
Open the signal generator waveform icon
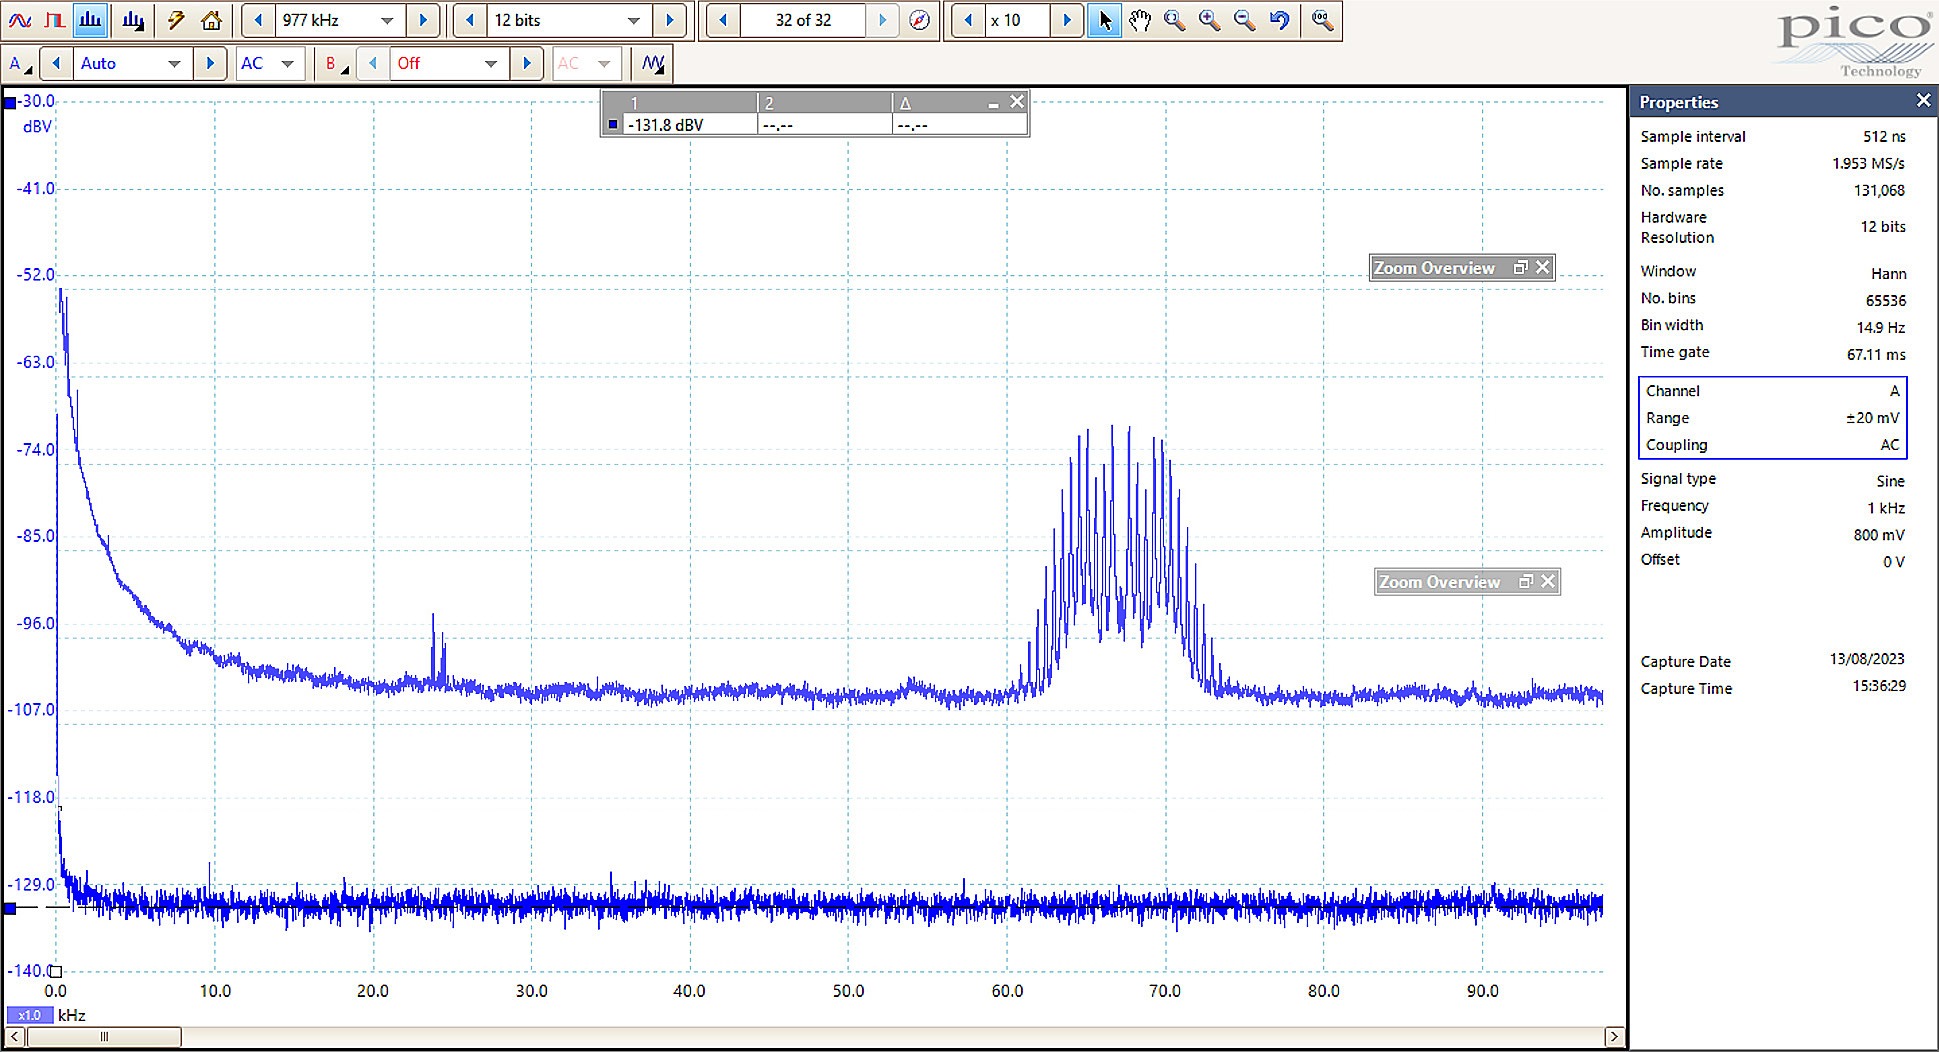[x=653, y=63]
